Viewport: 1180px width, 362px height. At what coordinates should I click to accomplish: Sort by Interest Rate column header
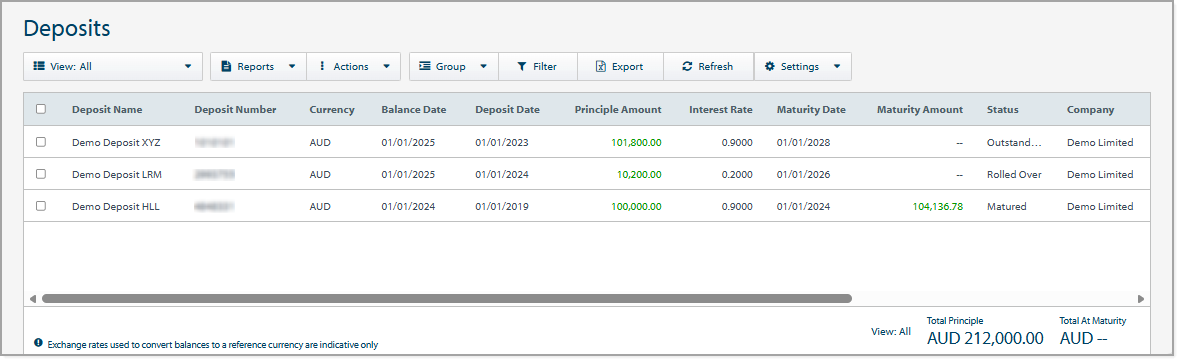[720, 109]
